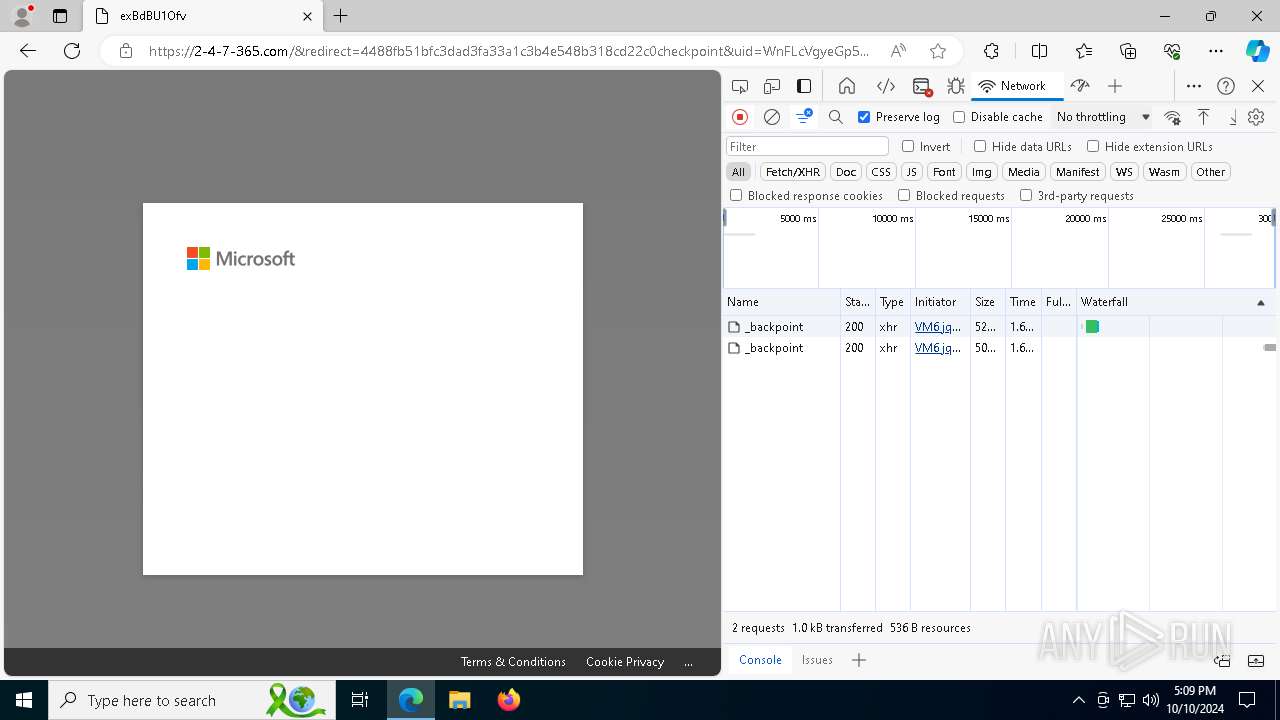Open first _backpoint VM6 initiator link
This screenshot has width=1280, height=720.
pos(938,327)
